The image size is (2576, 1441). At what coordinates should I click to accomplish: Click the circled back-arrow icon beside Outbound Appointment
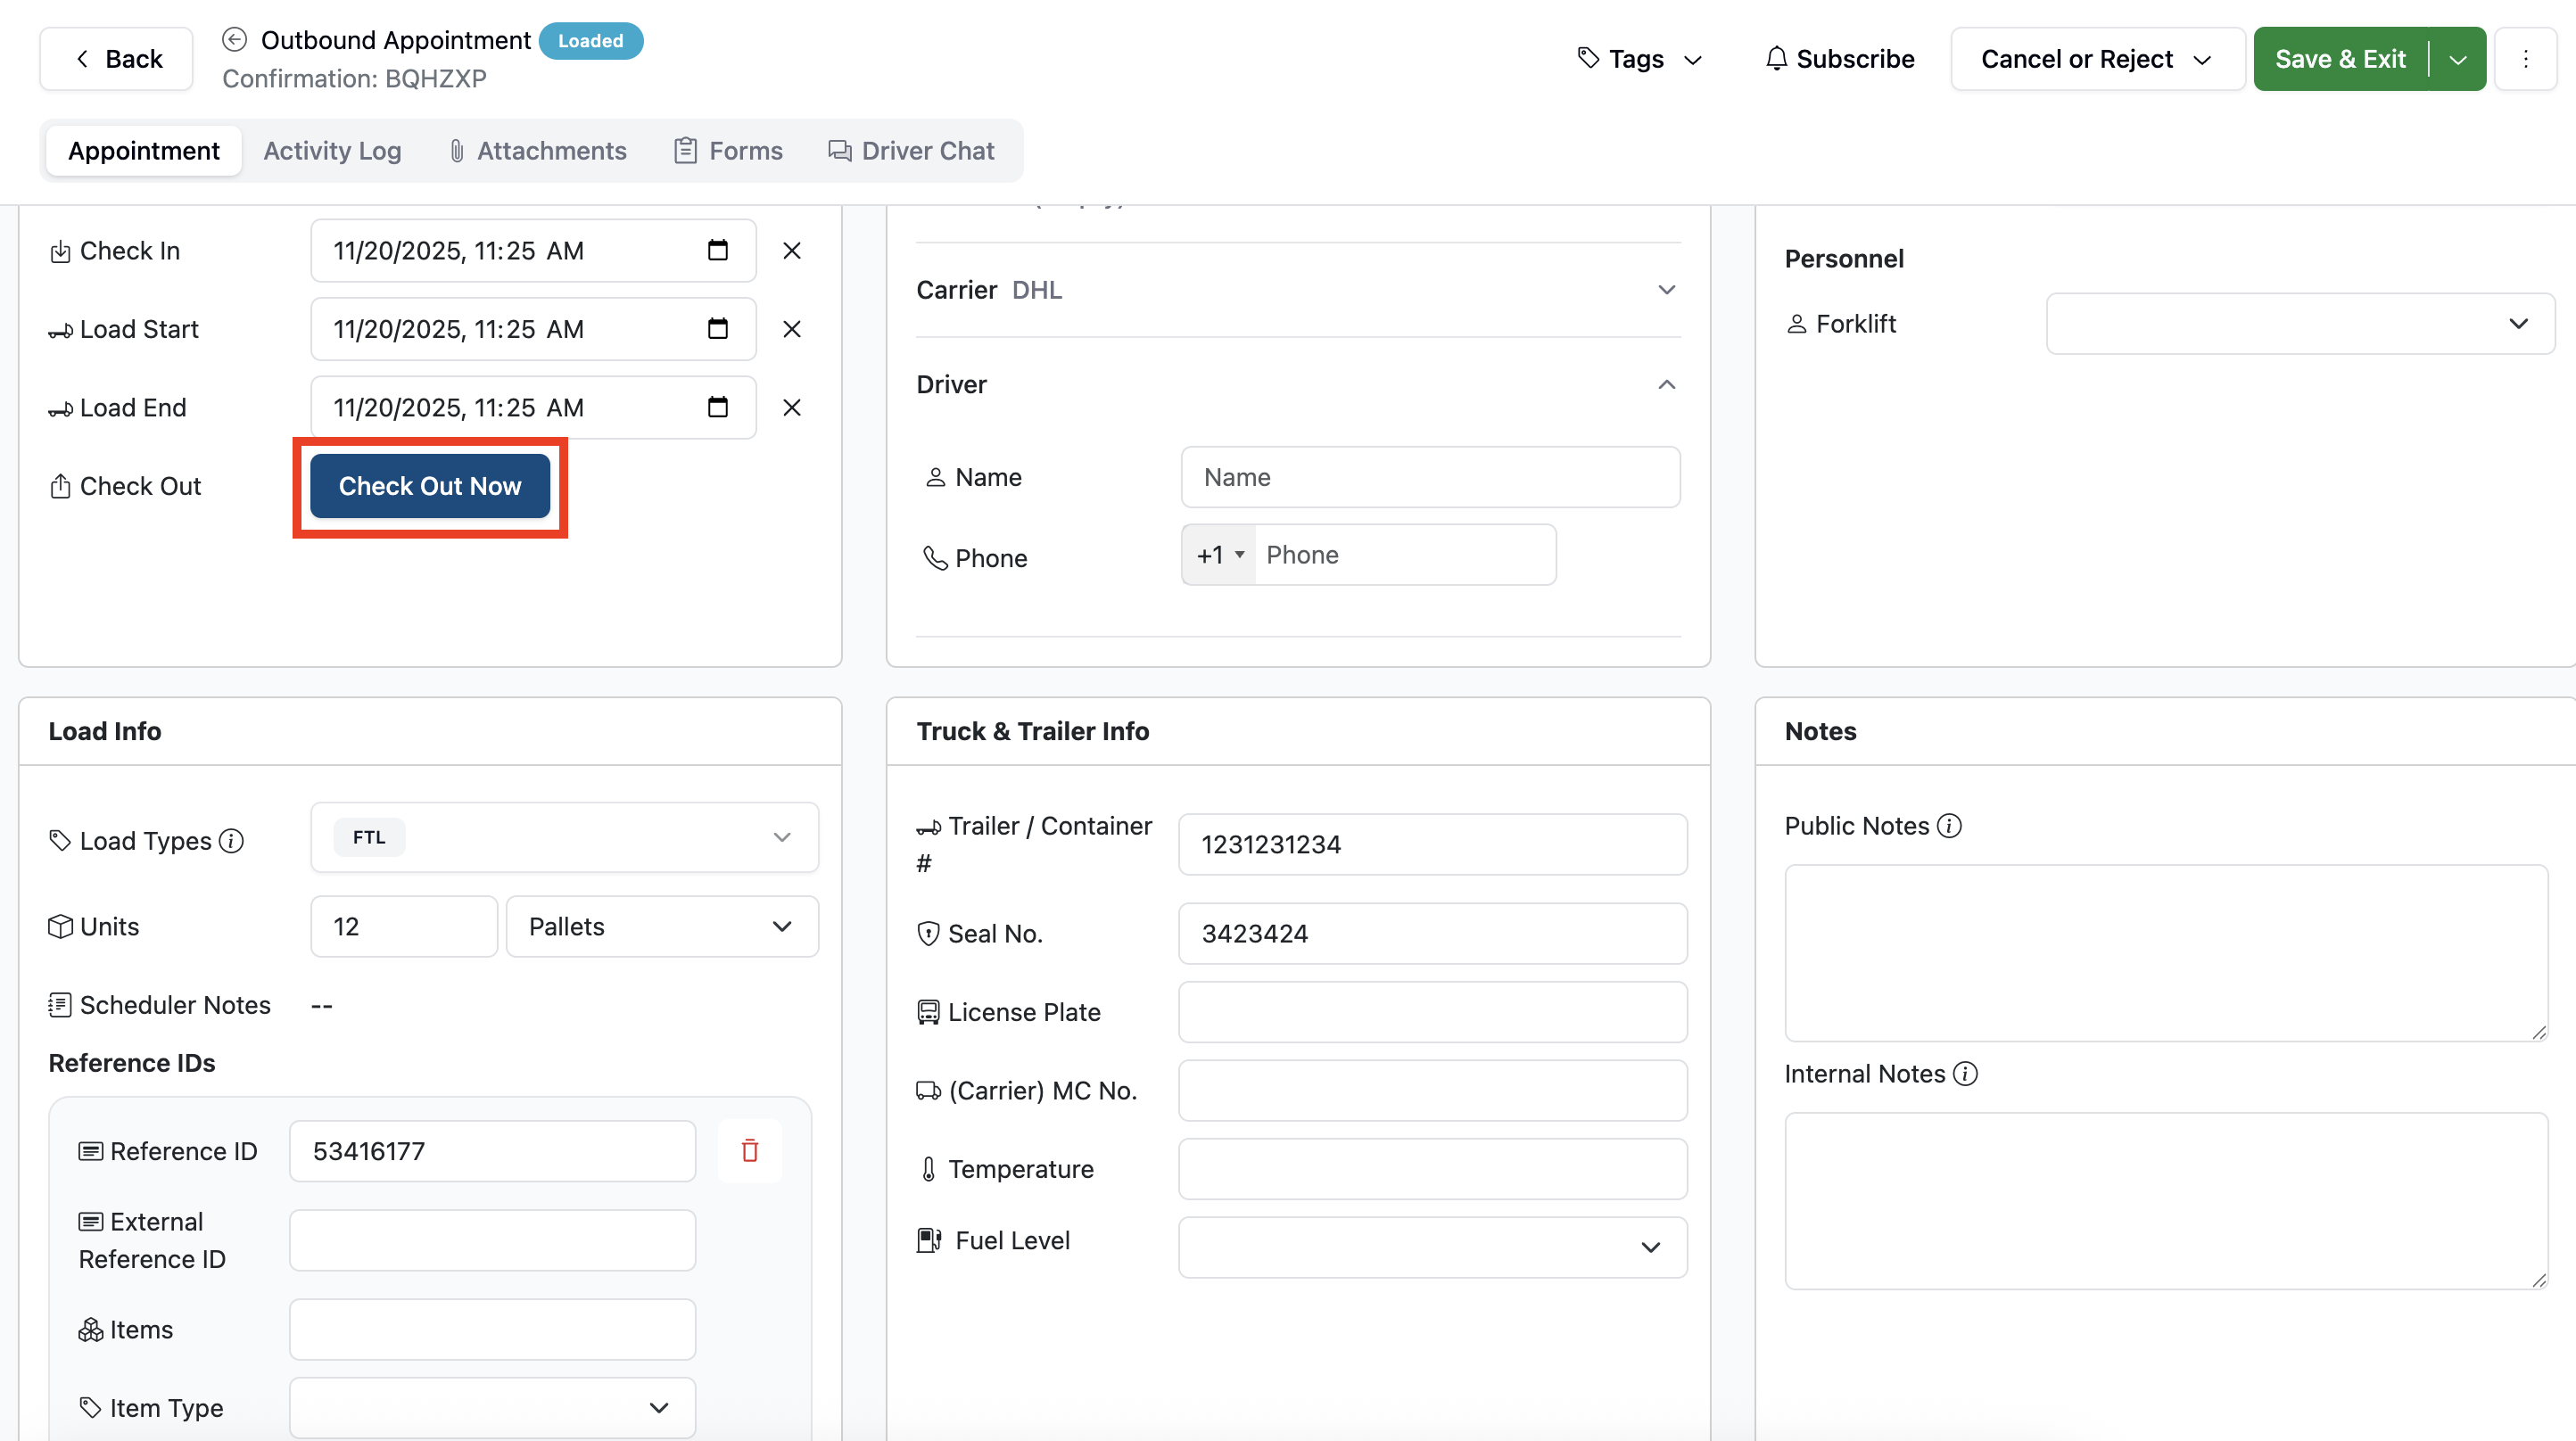[234, 40]
